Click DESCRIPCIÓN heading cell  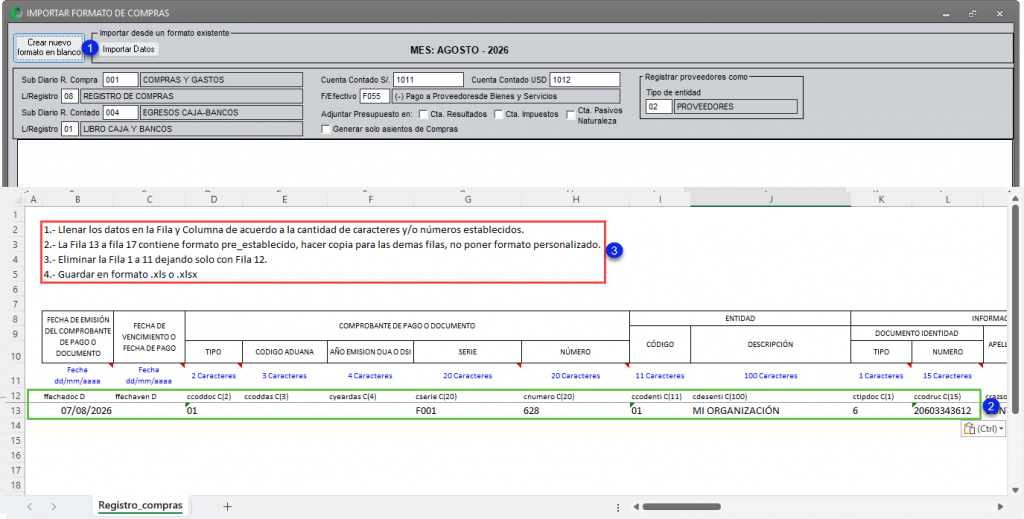pos(771,344)
